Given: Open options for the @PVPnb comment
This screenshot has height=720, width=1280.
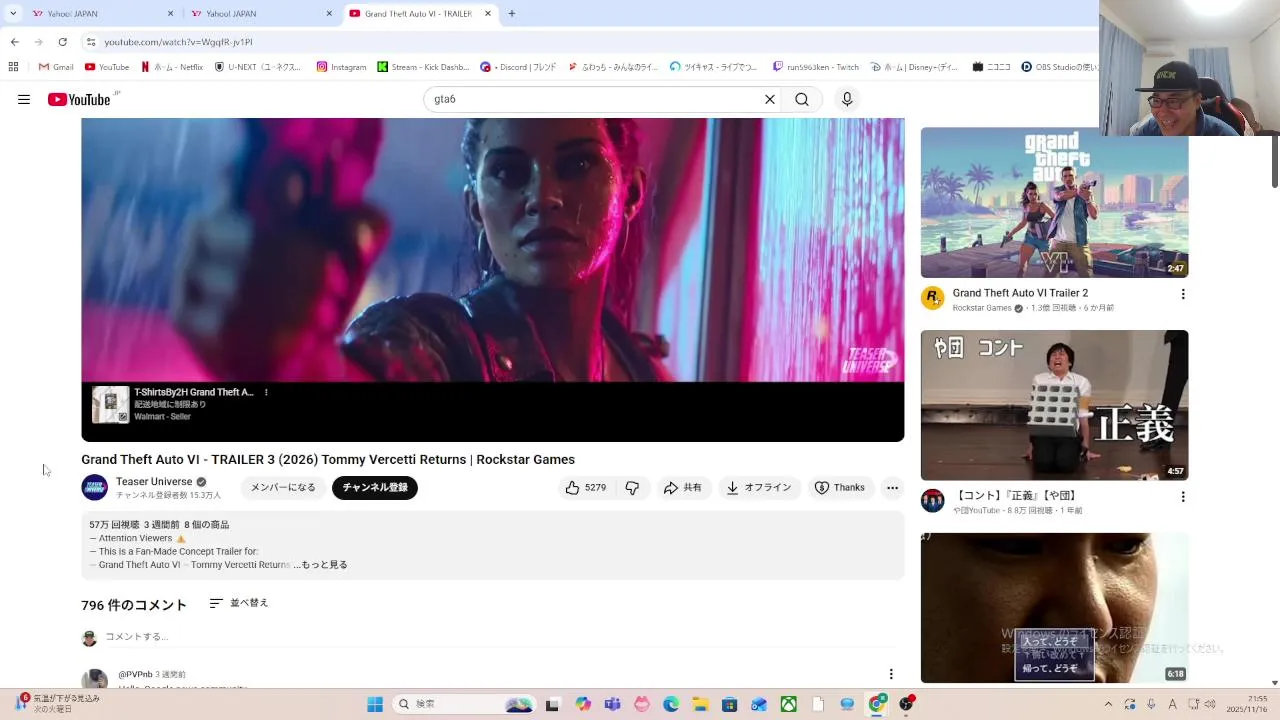Looking at the screenshot, I should (x=891, y=674).
